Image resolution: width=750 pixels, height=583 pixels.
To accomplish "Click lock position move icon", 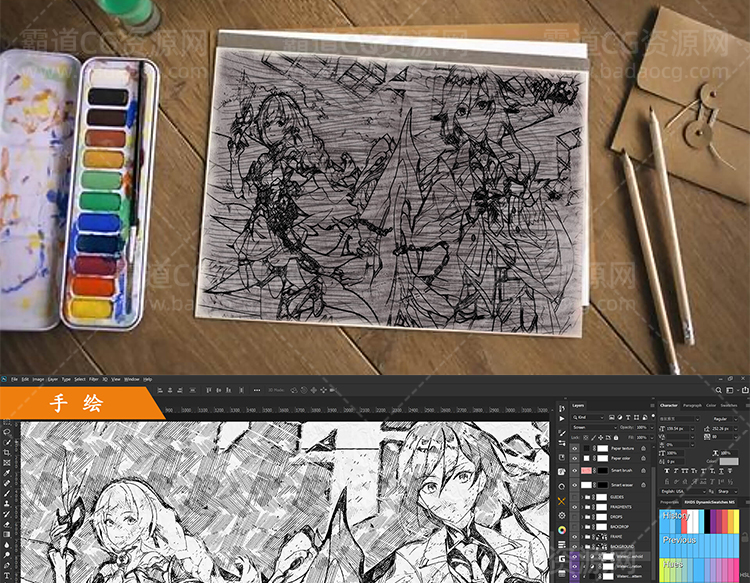I will coord(601,438).
